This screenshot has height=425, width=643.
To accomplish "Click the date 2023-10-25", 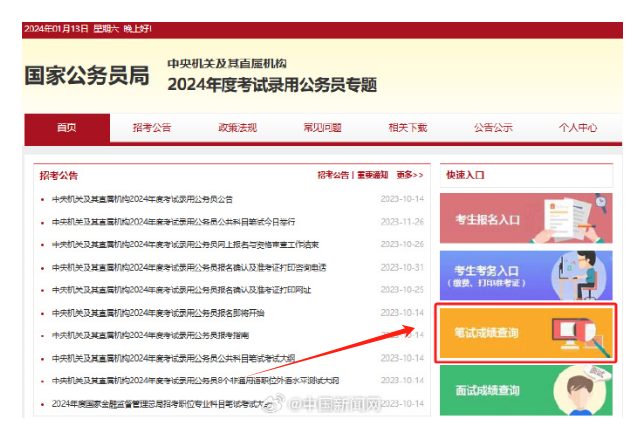I will click(x=402, y=290).
